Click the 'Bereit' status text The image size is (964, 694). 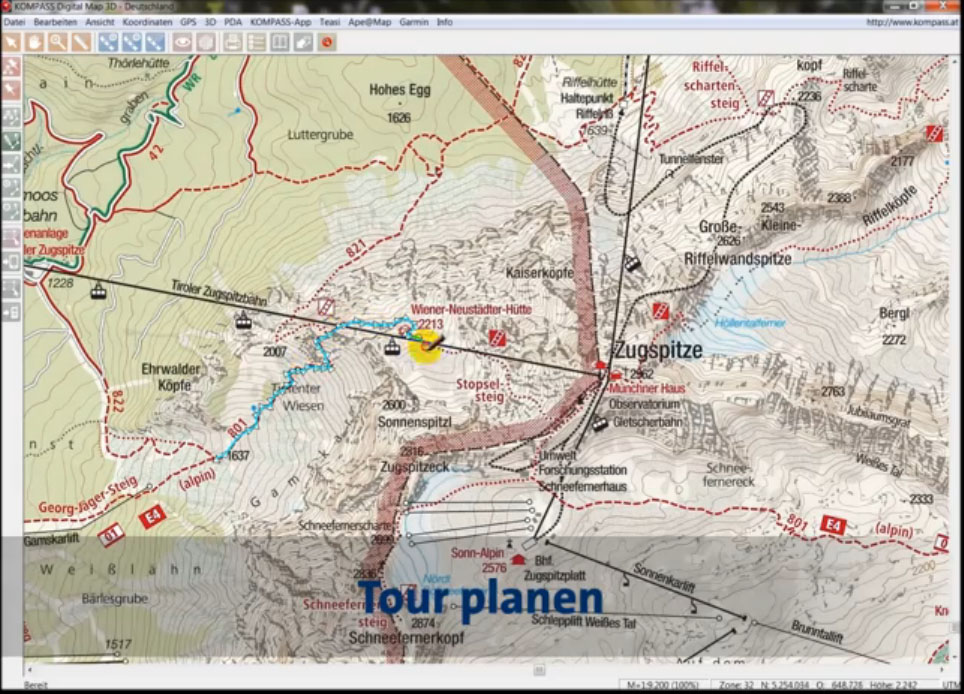pyautogui.click(x=35, y=685)
